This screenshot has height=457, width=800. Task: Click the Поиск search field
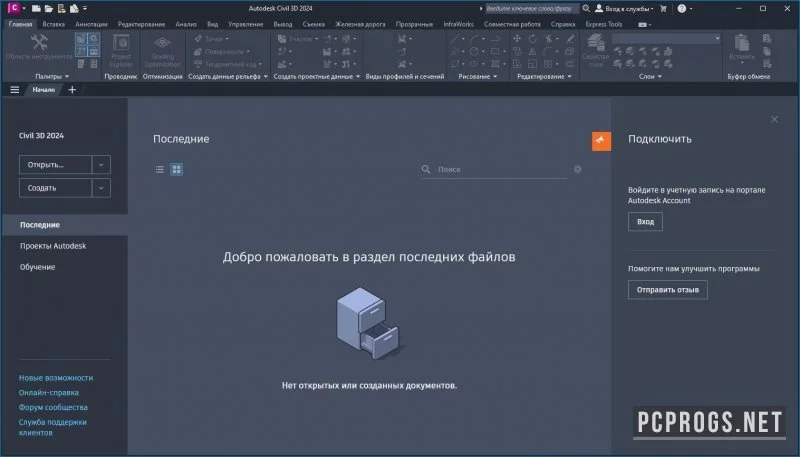click(494, 169)
